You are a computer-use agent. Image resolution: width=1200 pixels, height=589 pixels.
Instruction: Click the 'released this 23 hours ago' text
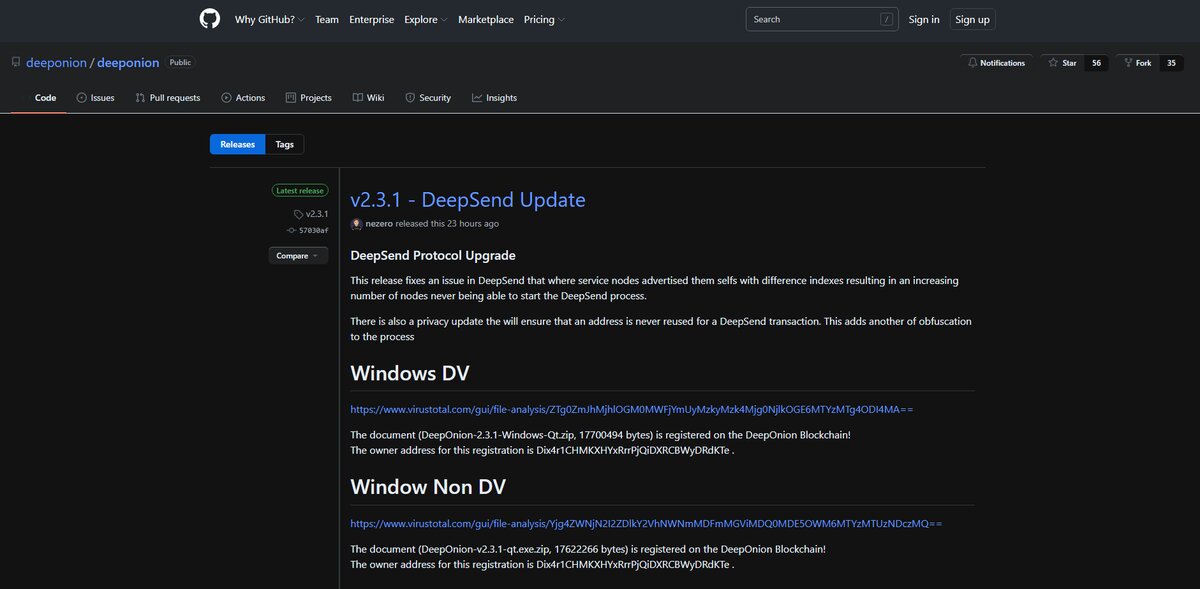(447, 223)
